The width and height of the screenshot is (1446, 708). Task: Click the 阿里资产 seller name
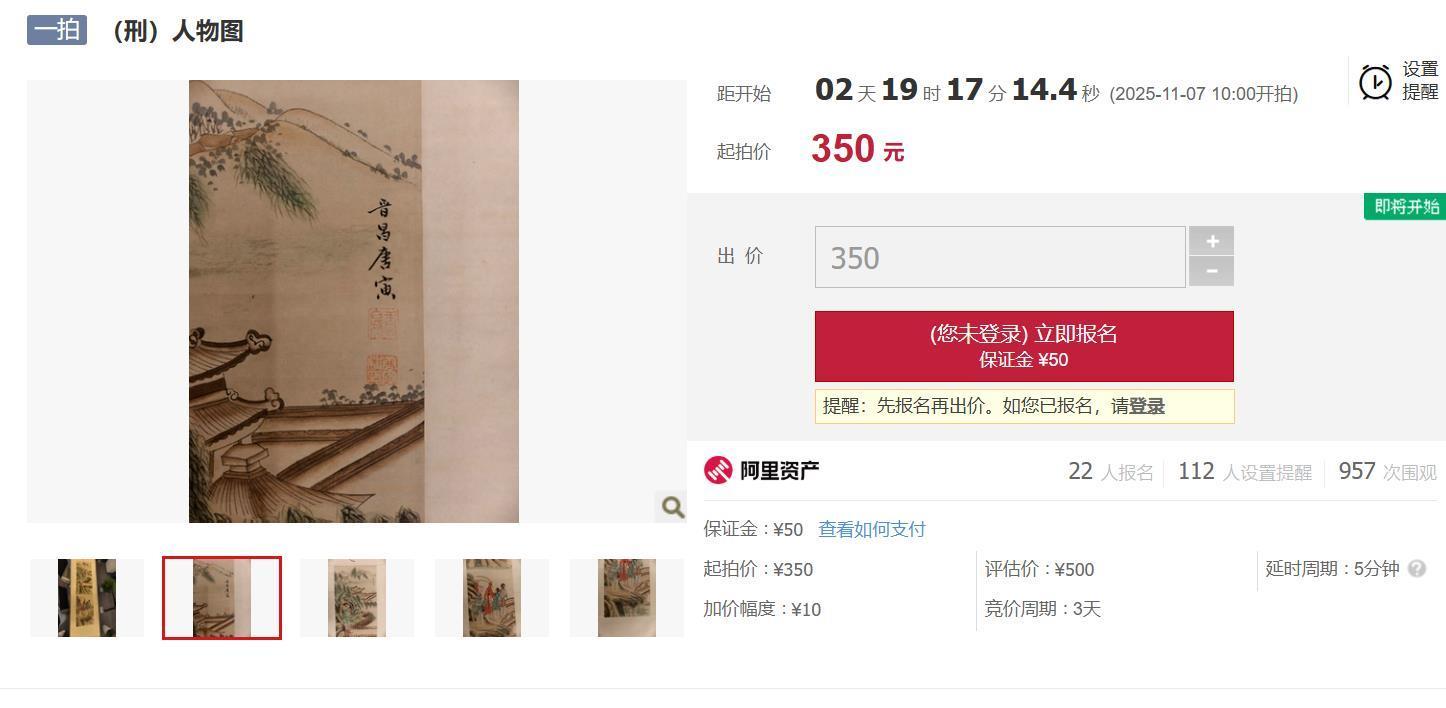click(780, 470)
